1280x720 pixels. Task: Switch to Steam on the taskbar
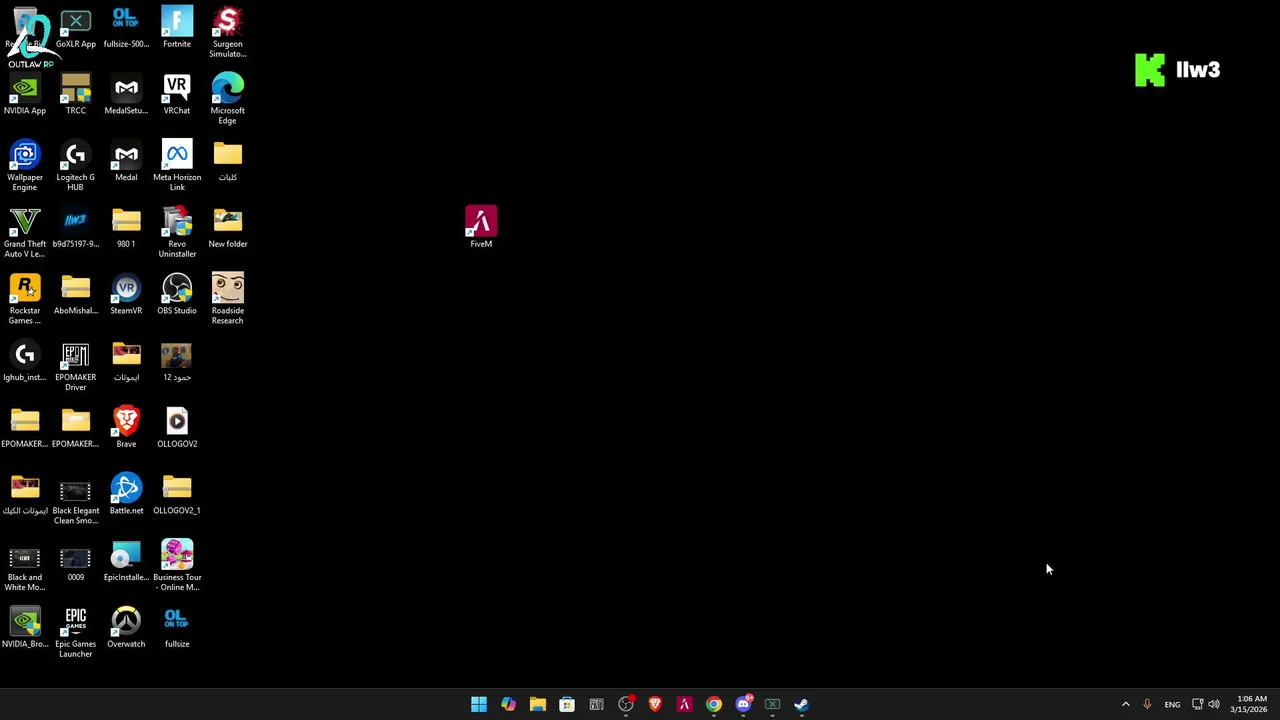pyautogui.click(x=802, y=704)
